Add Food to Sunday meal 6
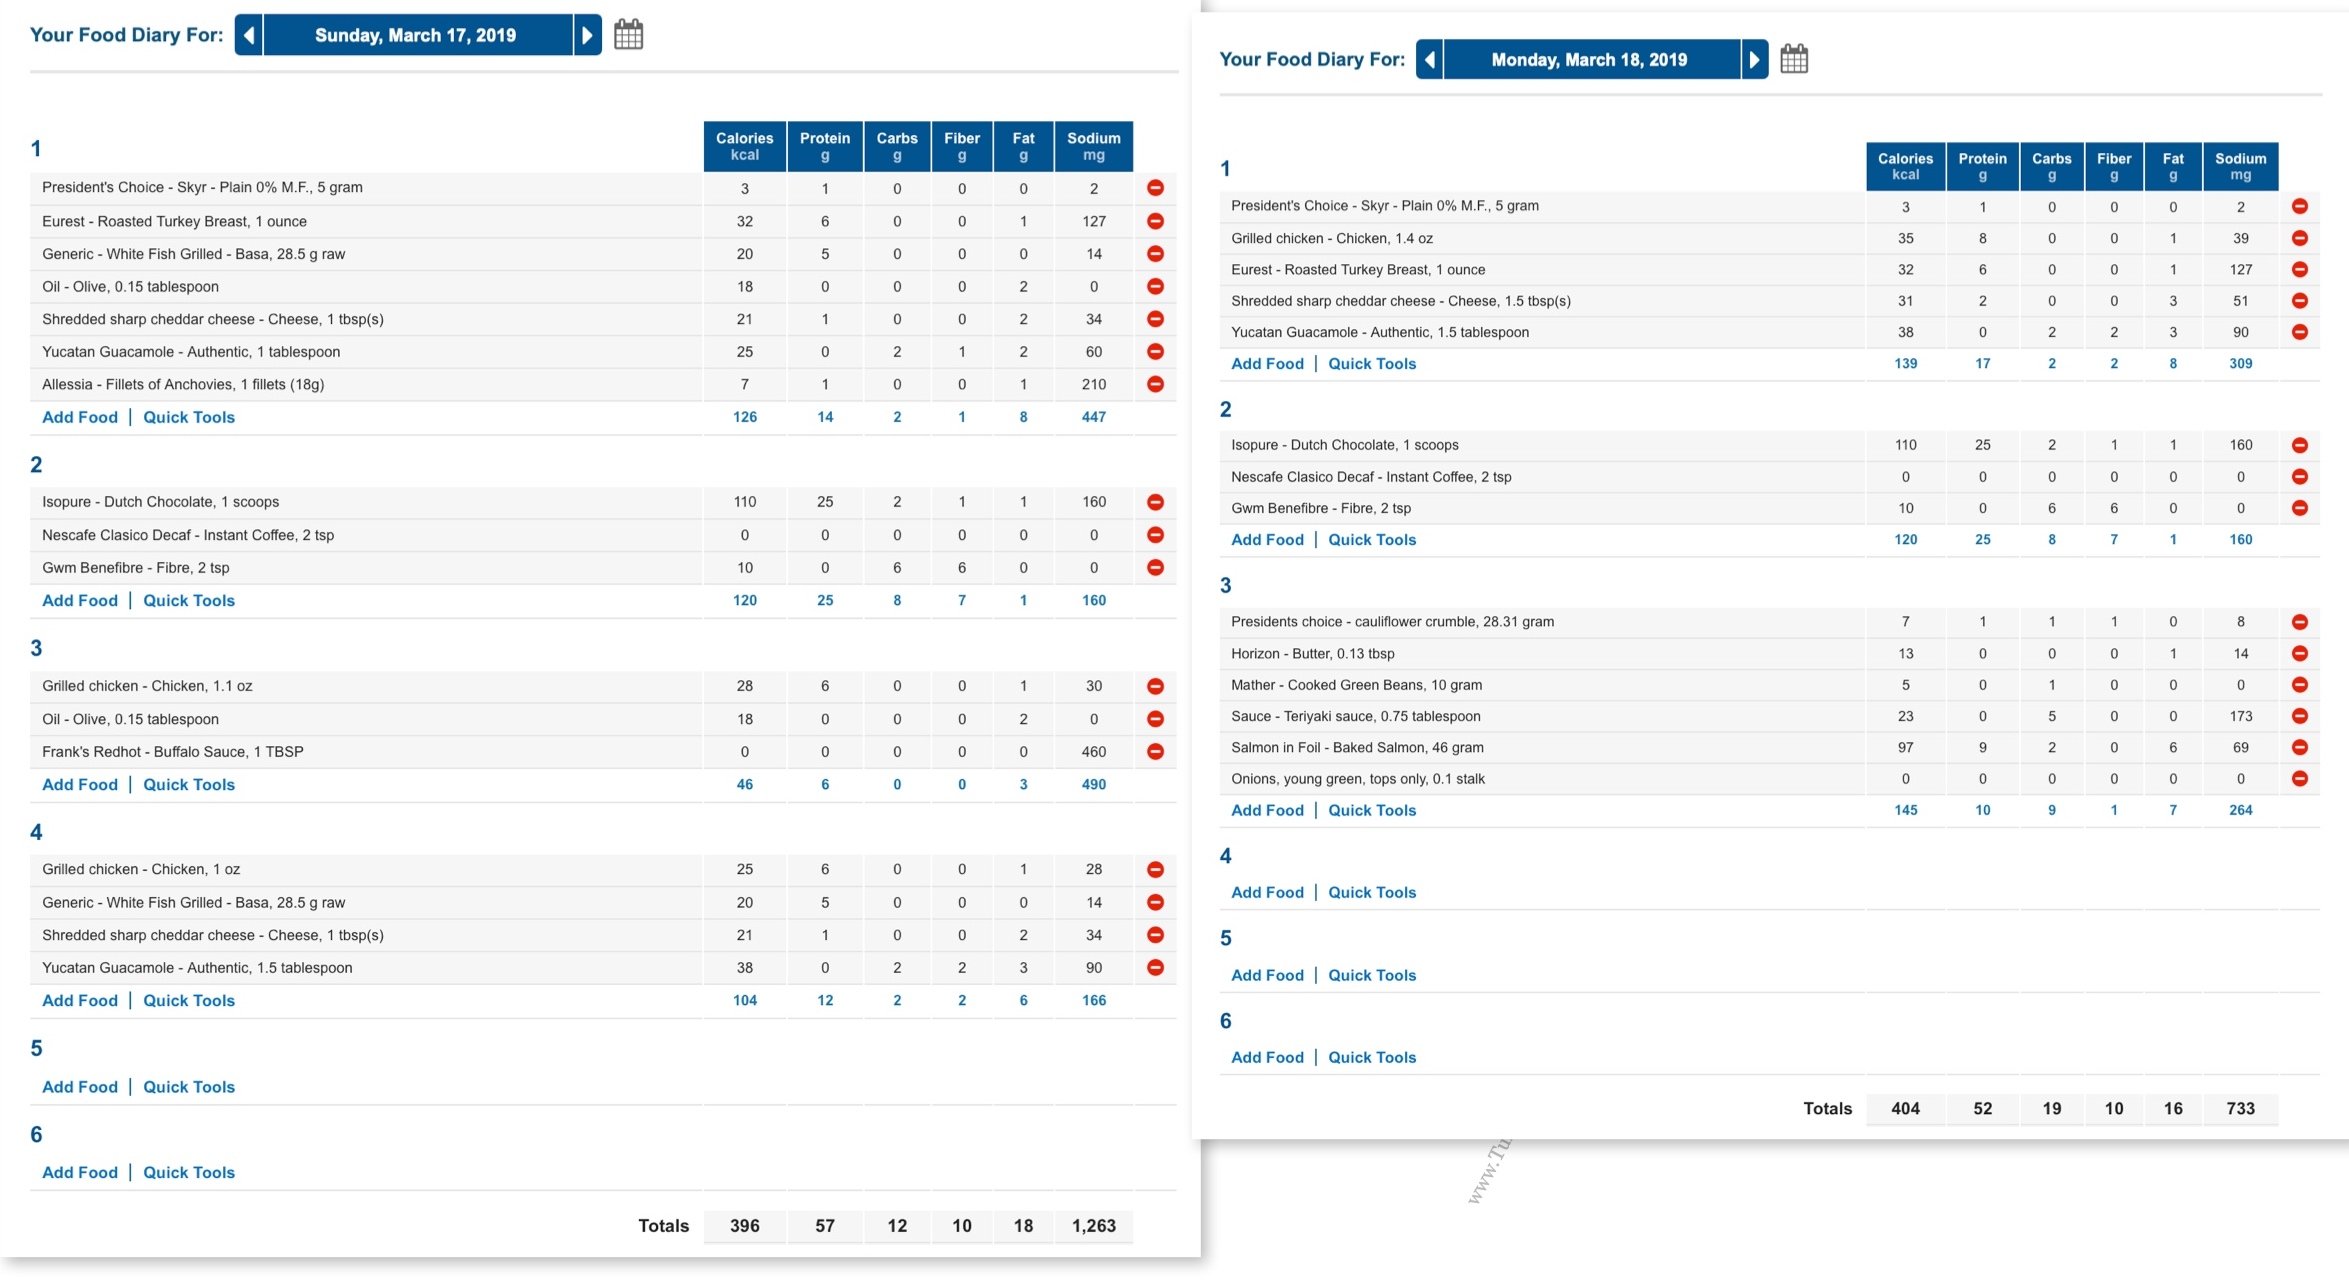2349x1281 pixels. 80,1172
